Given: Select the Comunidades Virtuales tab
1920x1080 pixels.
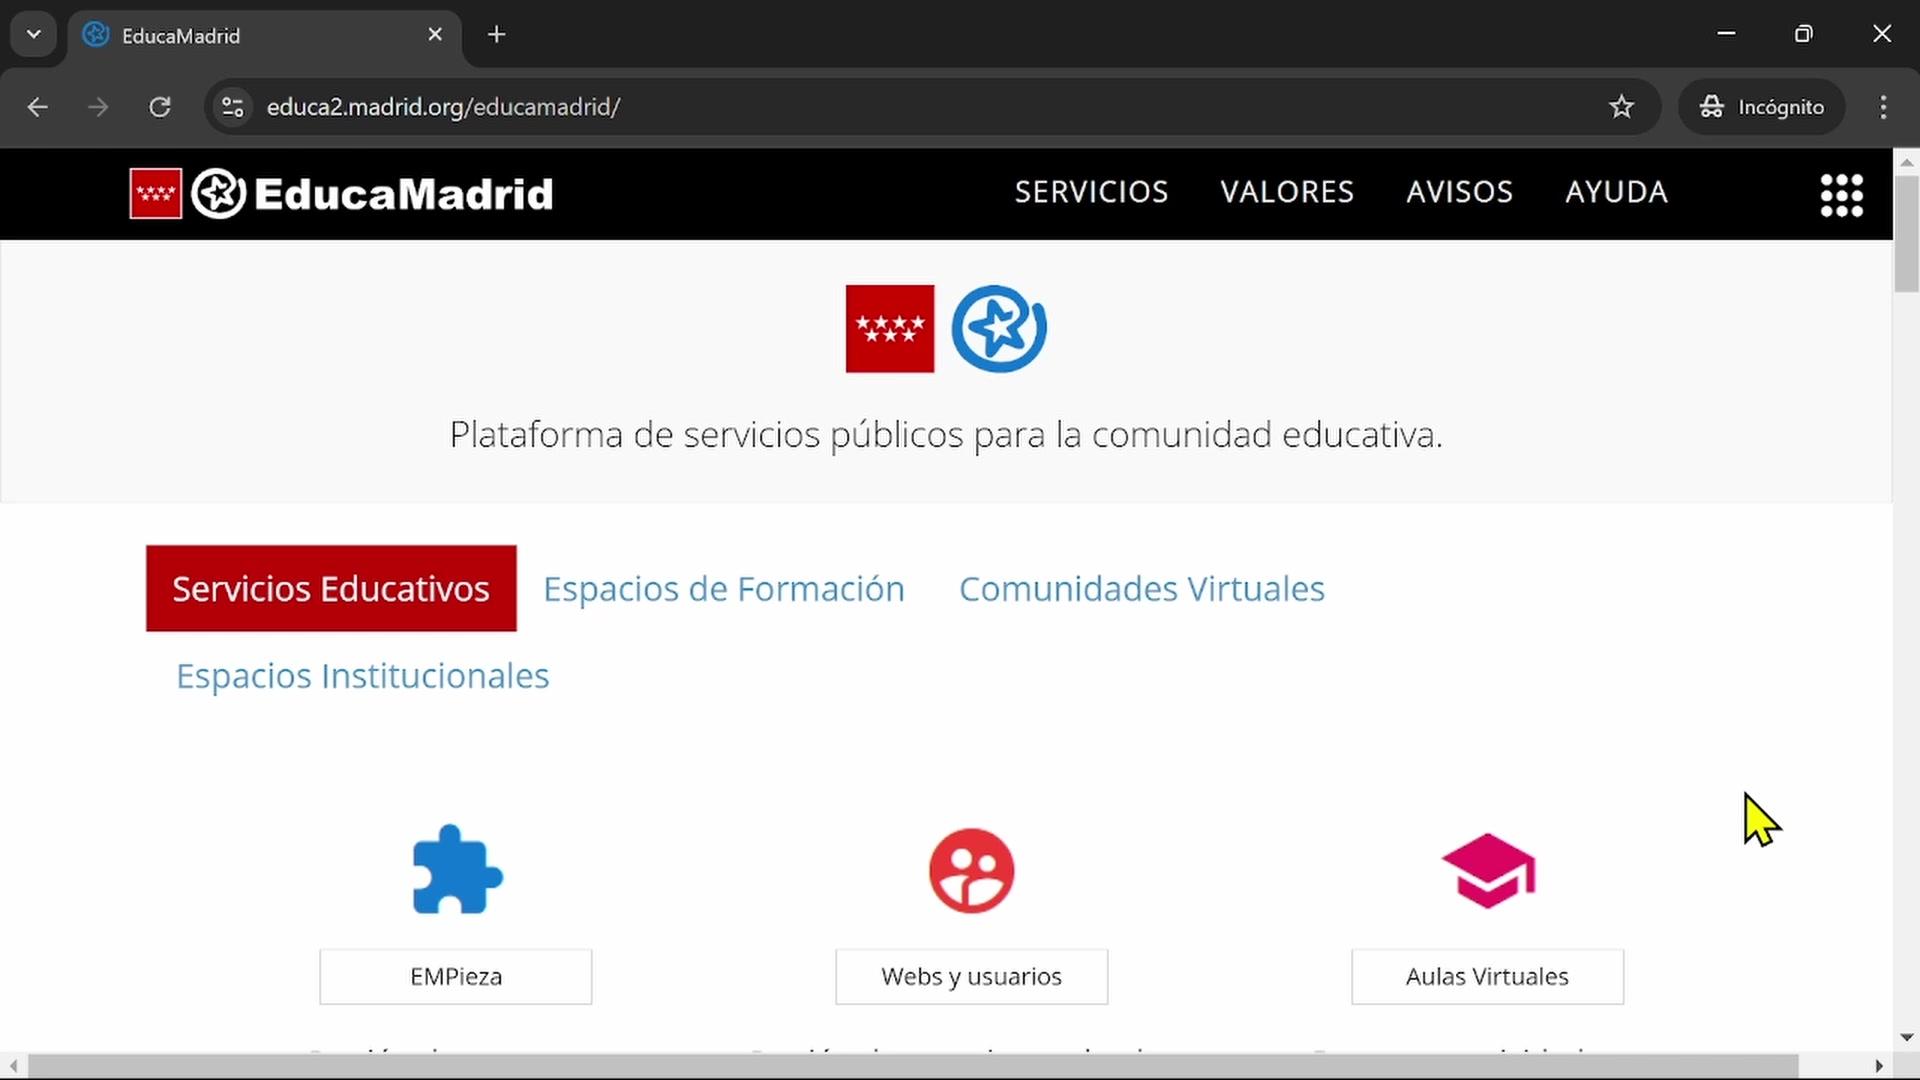Looking at the screenshot, I should pyautogui.click(x=1141, y=589).
